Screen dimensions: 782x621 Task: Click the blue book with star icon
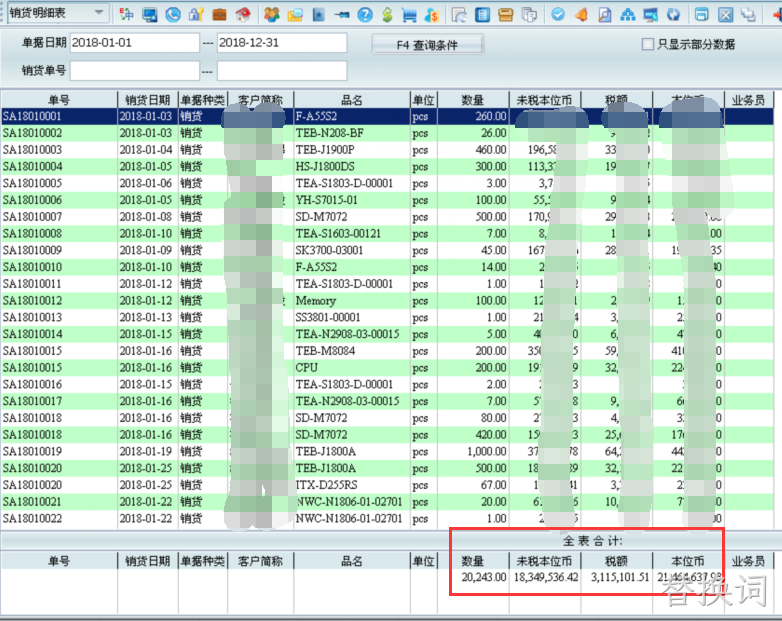tap(318, 15)
